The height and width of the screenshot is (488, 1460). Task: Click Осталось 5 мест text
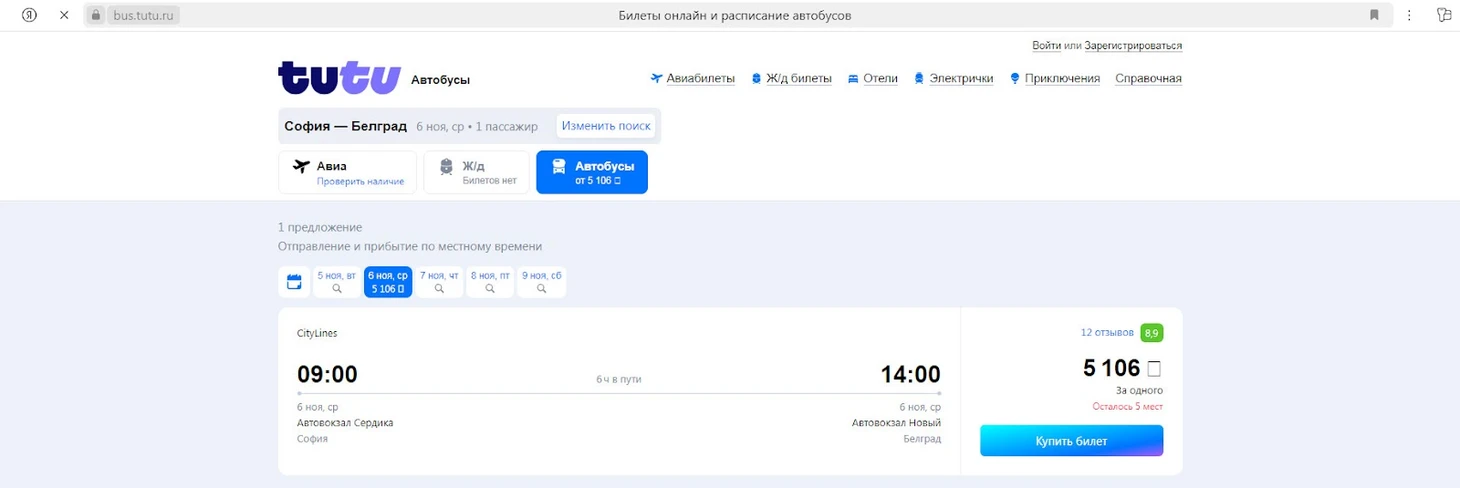click(x=1127, y=407)
